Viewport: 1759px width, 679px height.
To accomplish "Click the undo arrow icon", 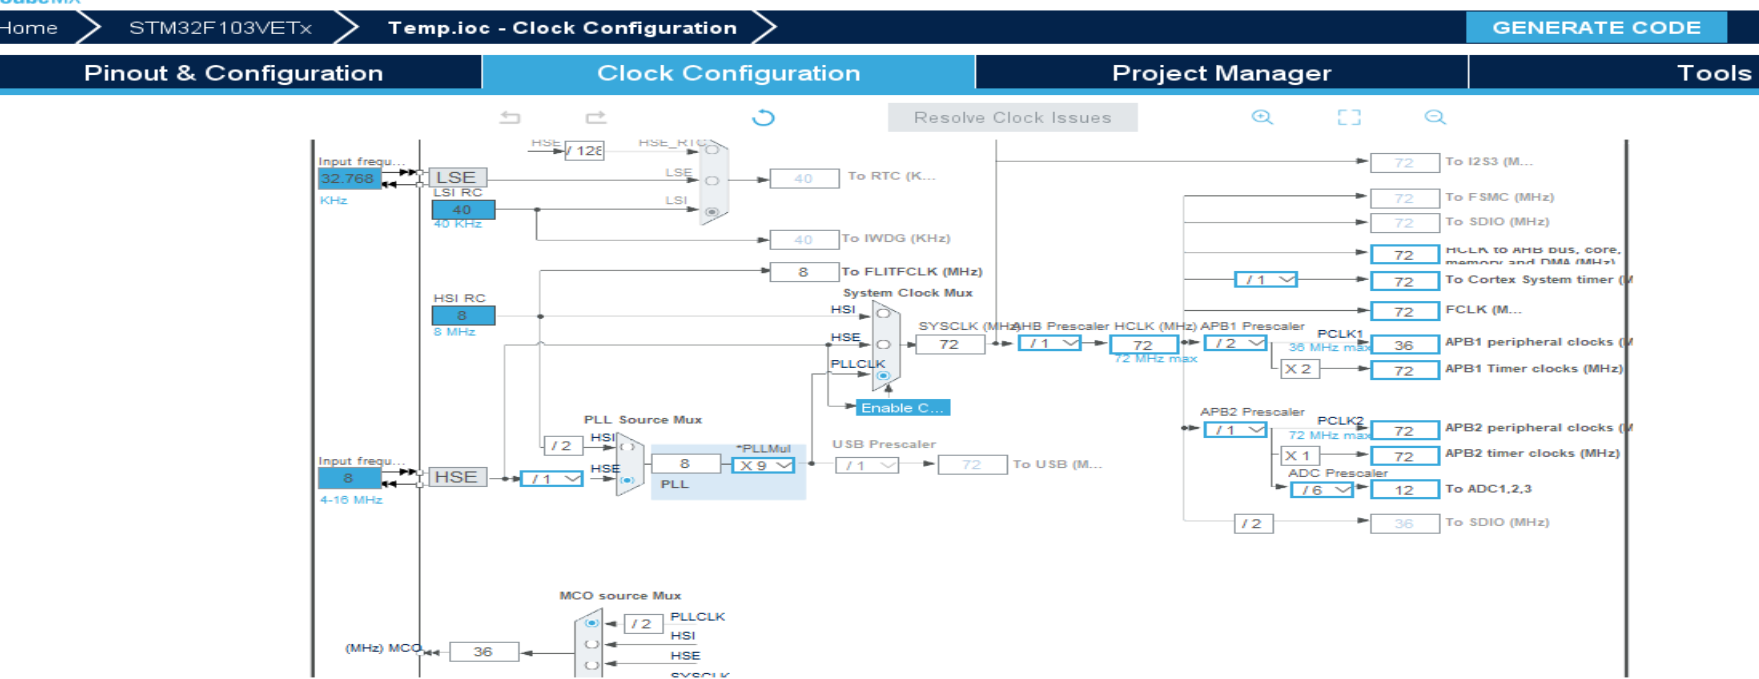I will coord(510,118).
